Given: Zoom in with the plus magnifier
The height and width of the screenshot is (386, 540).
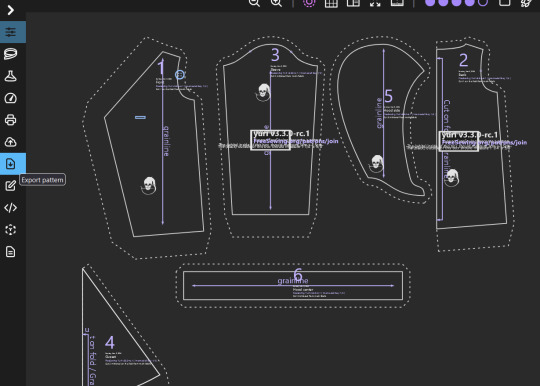Looking at the screenshot, I should 276,3.
